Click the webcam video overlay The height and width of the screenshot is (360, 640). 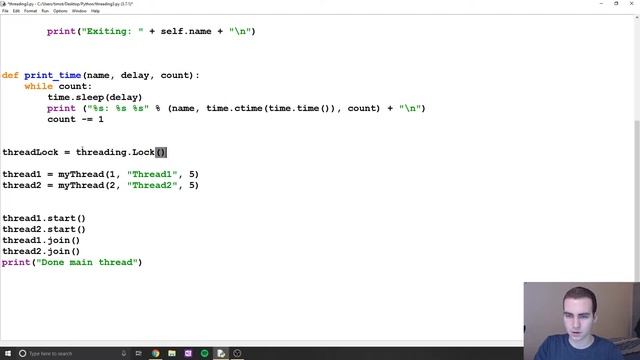582,321
